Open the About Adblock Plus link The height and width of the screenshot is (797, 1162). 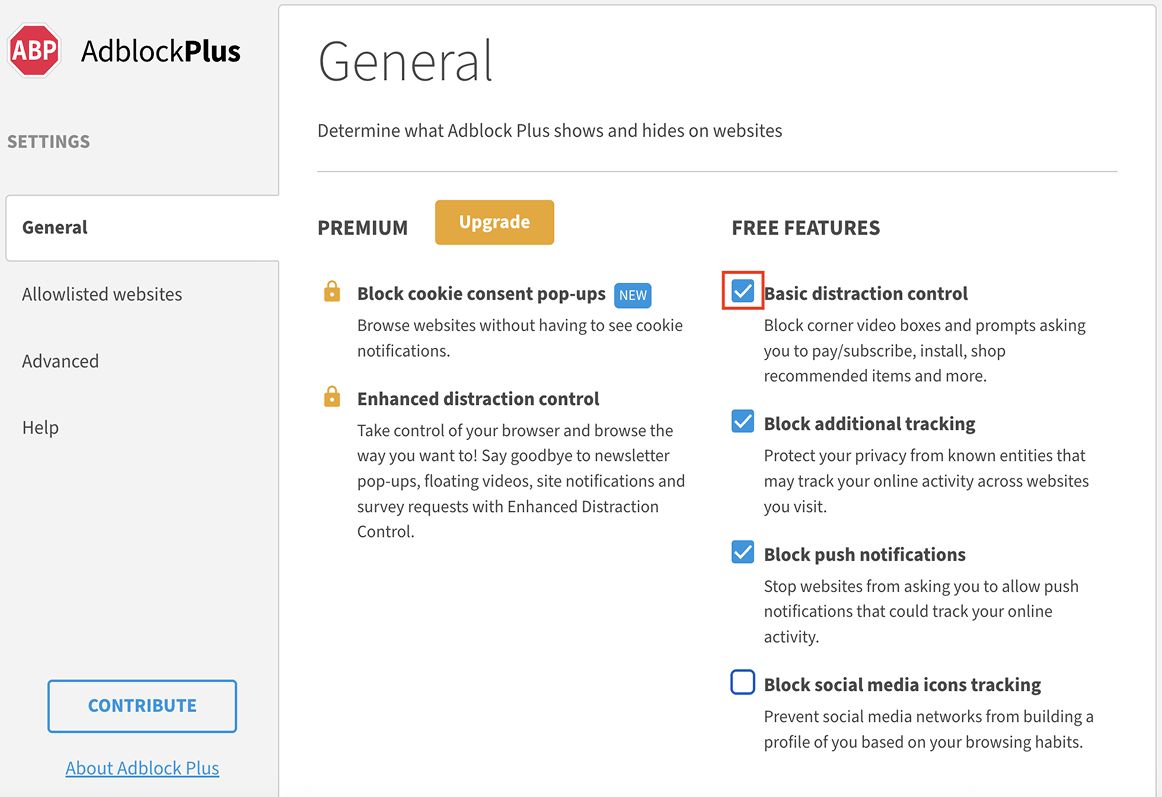pos(142,768)
